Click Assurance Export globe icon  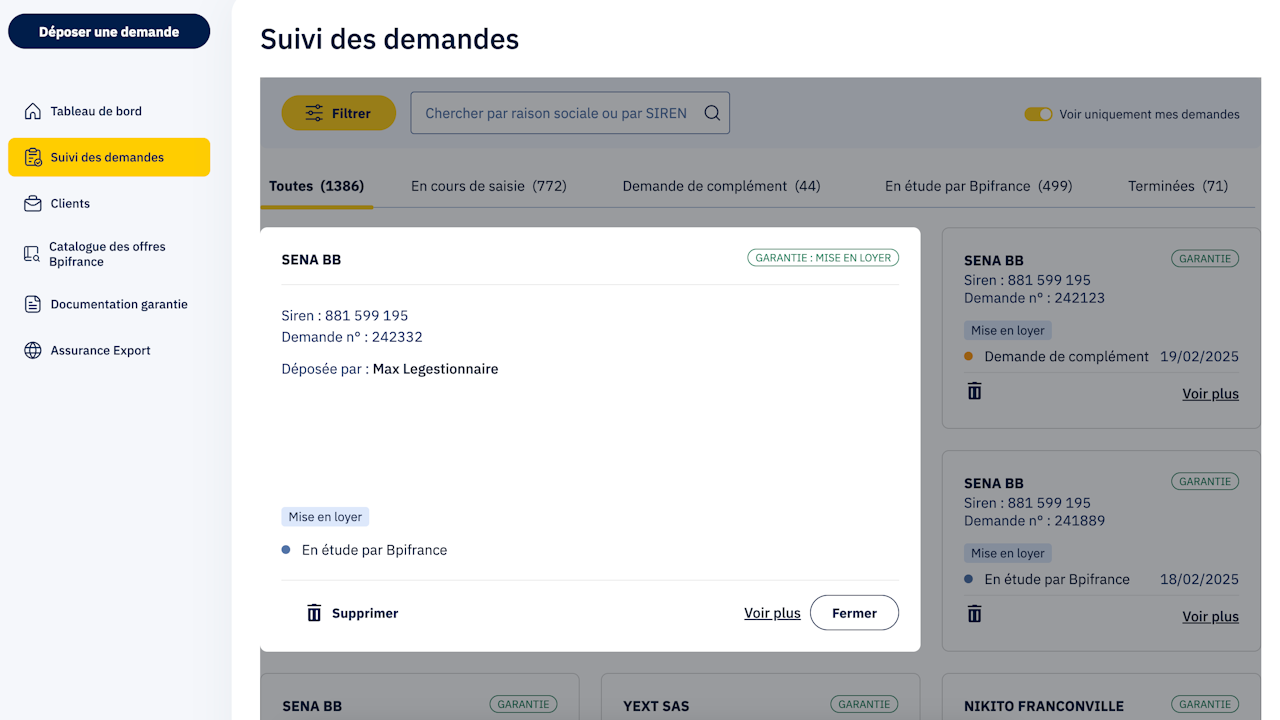tap(33, 350)
